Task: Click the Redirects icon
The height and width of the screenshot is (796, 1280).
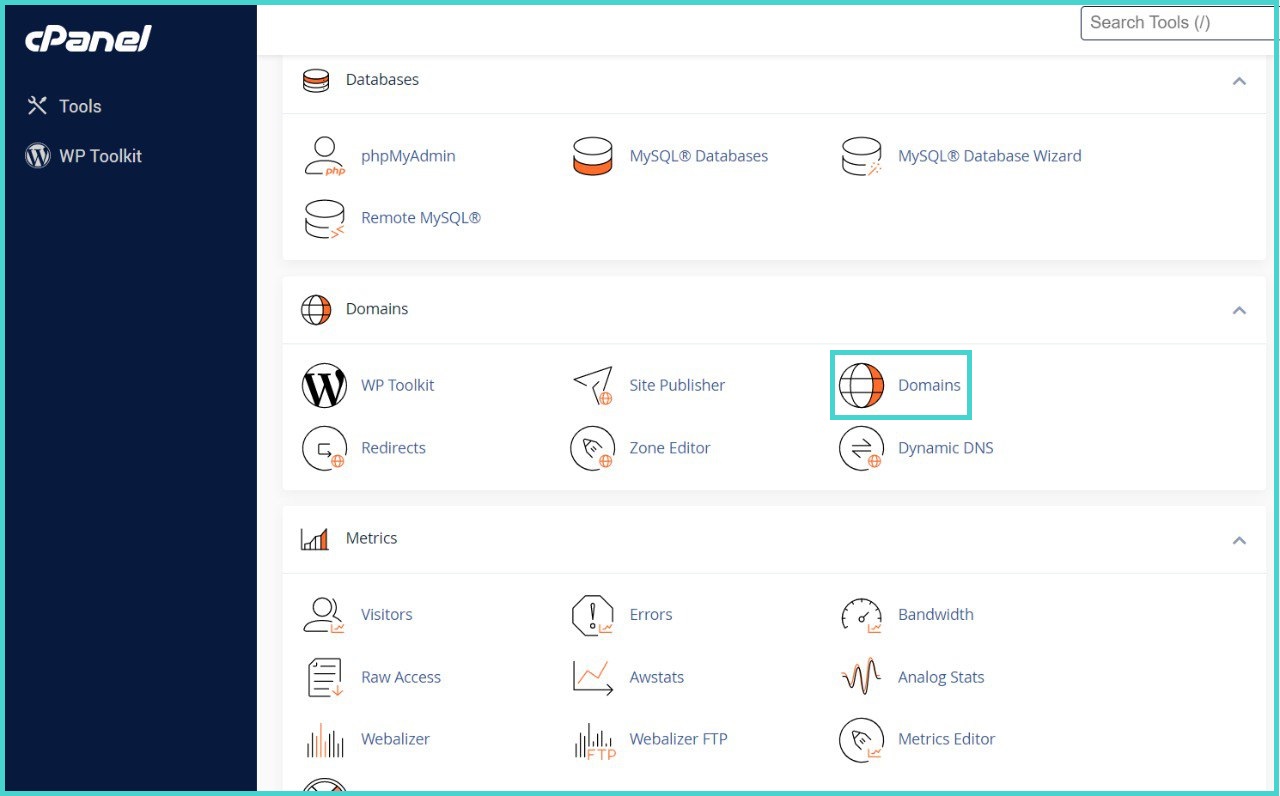Action: click(x=324, y=448)
